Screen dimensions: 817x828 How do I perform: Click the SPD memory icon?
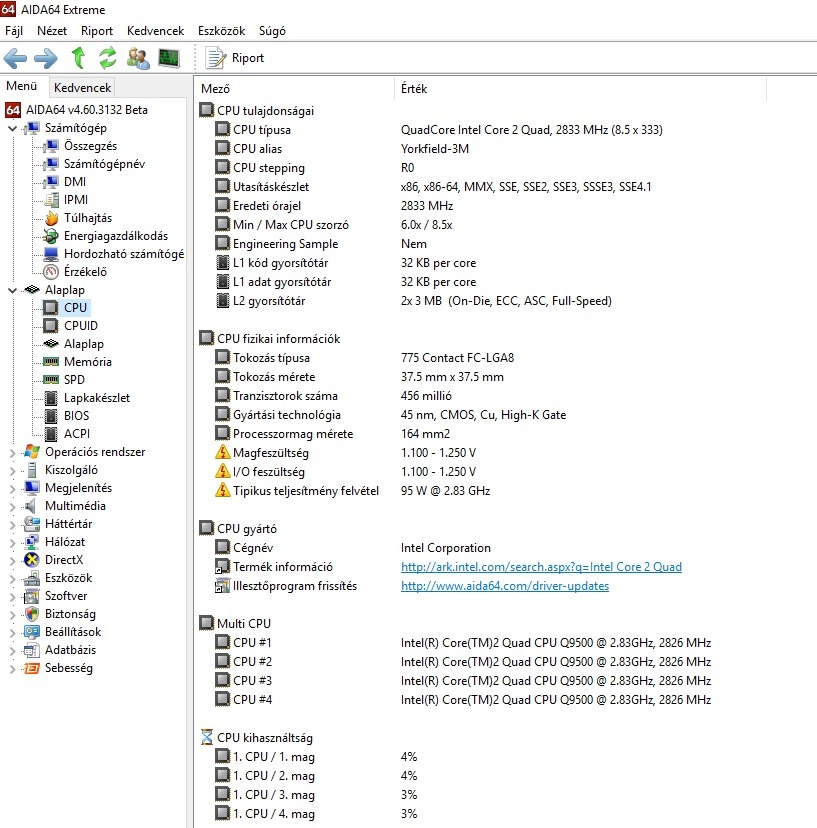pos(51,380)
